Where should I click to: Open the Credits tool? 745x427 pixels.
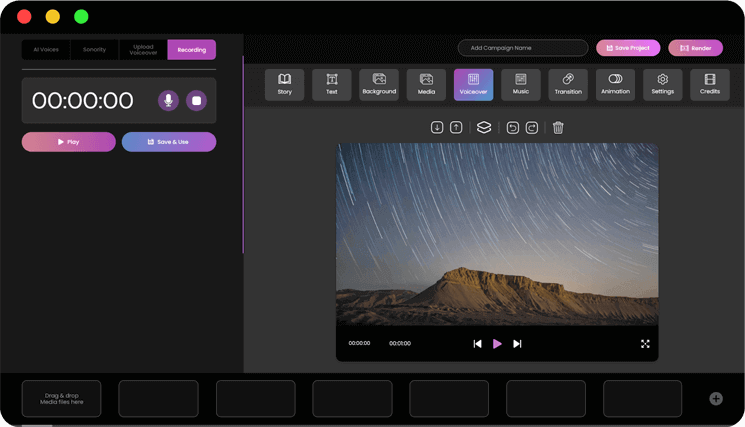710,84
